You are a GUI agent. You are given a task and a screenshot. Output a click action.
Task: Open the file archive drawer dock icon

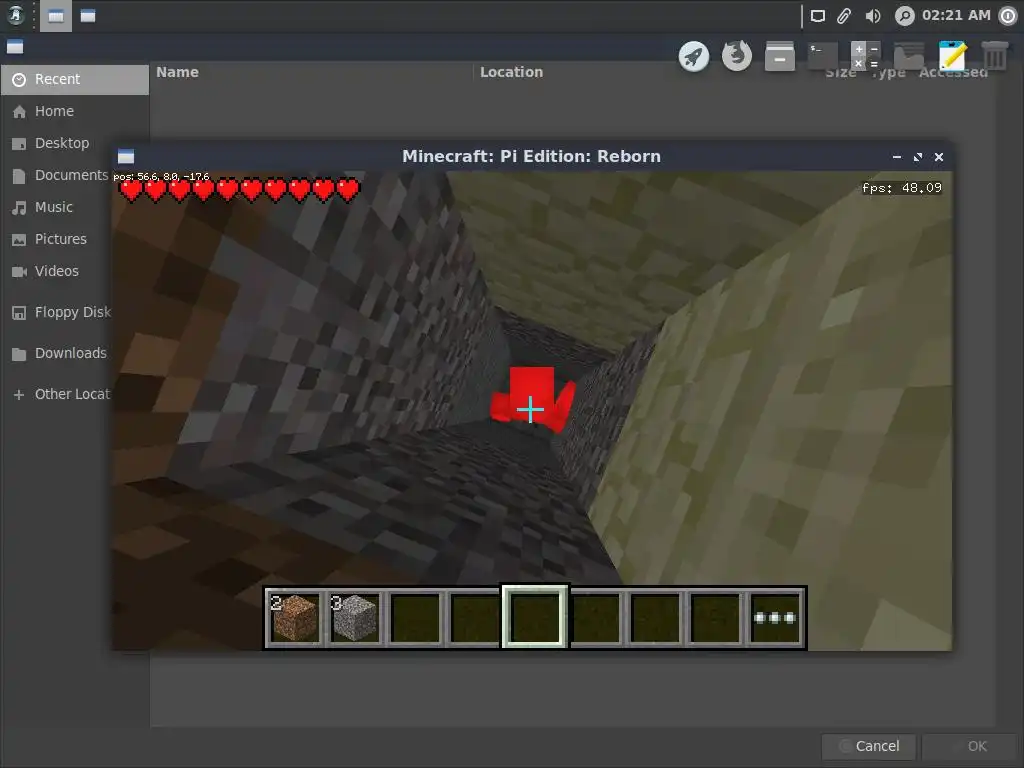(780, 56)
